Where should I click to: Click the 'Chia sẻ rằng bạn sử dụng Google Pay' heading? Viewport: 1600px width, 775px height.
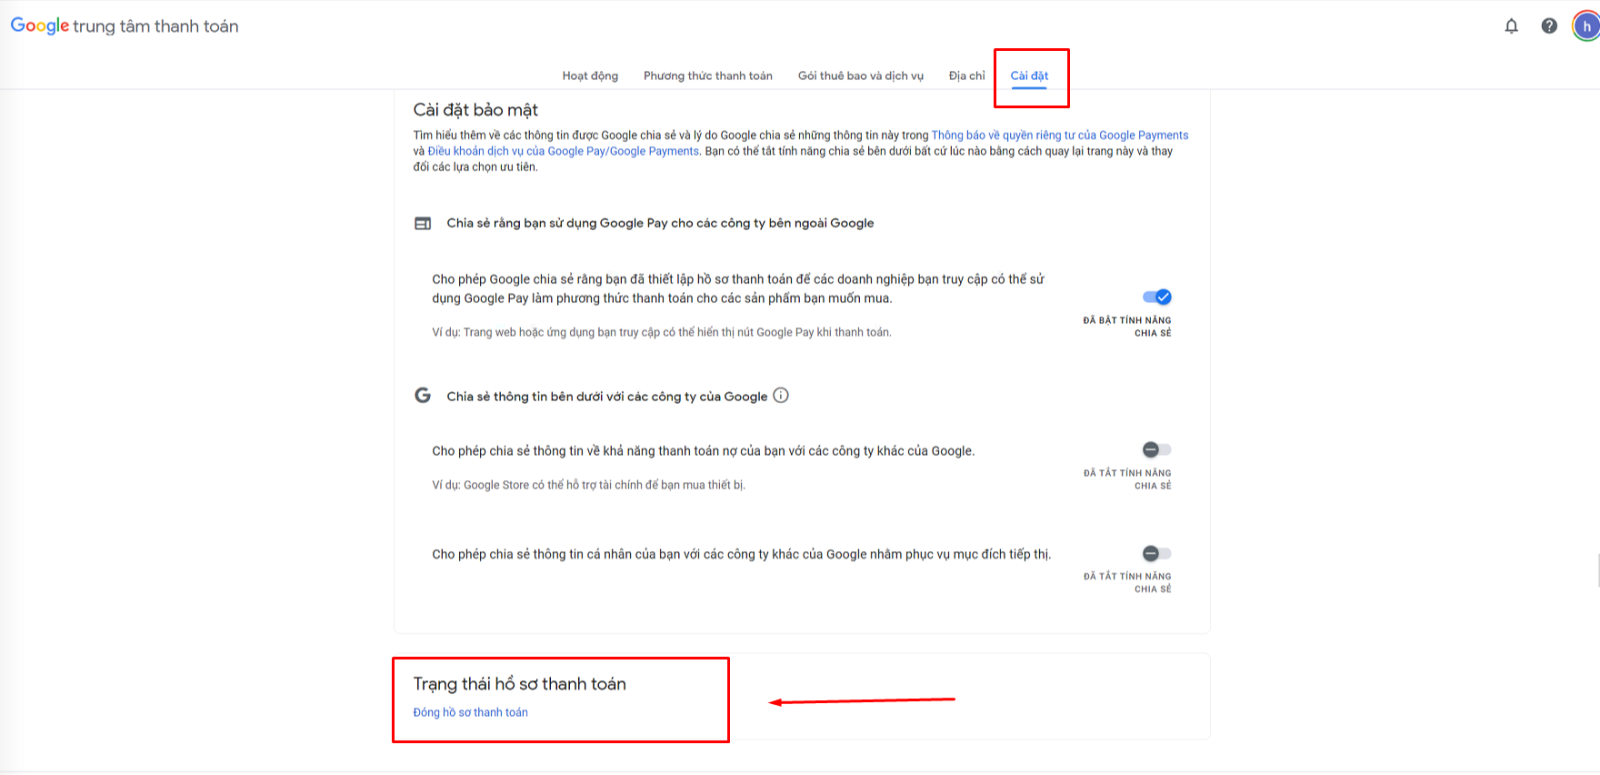(x=660, y=223)
